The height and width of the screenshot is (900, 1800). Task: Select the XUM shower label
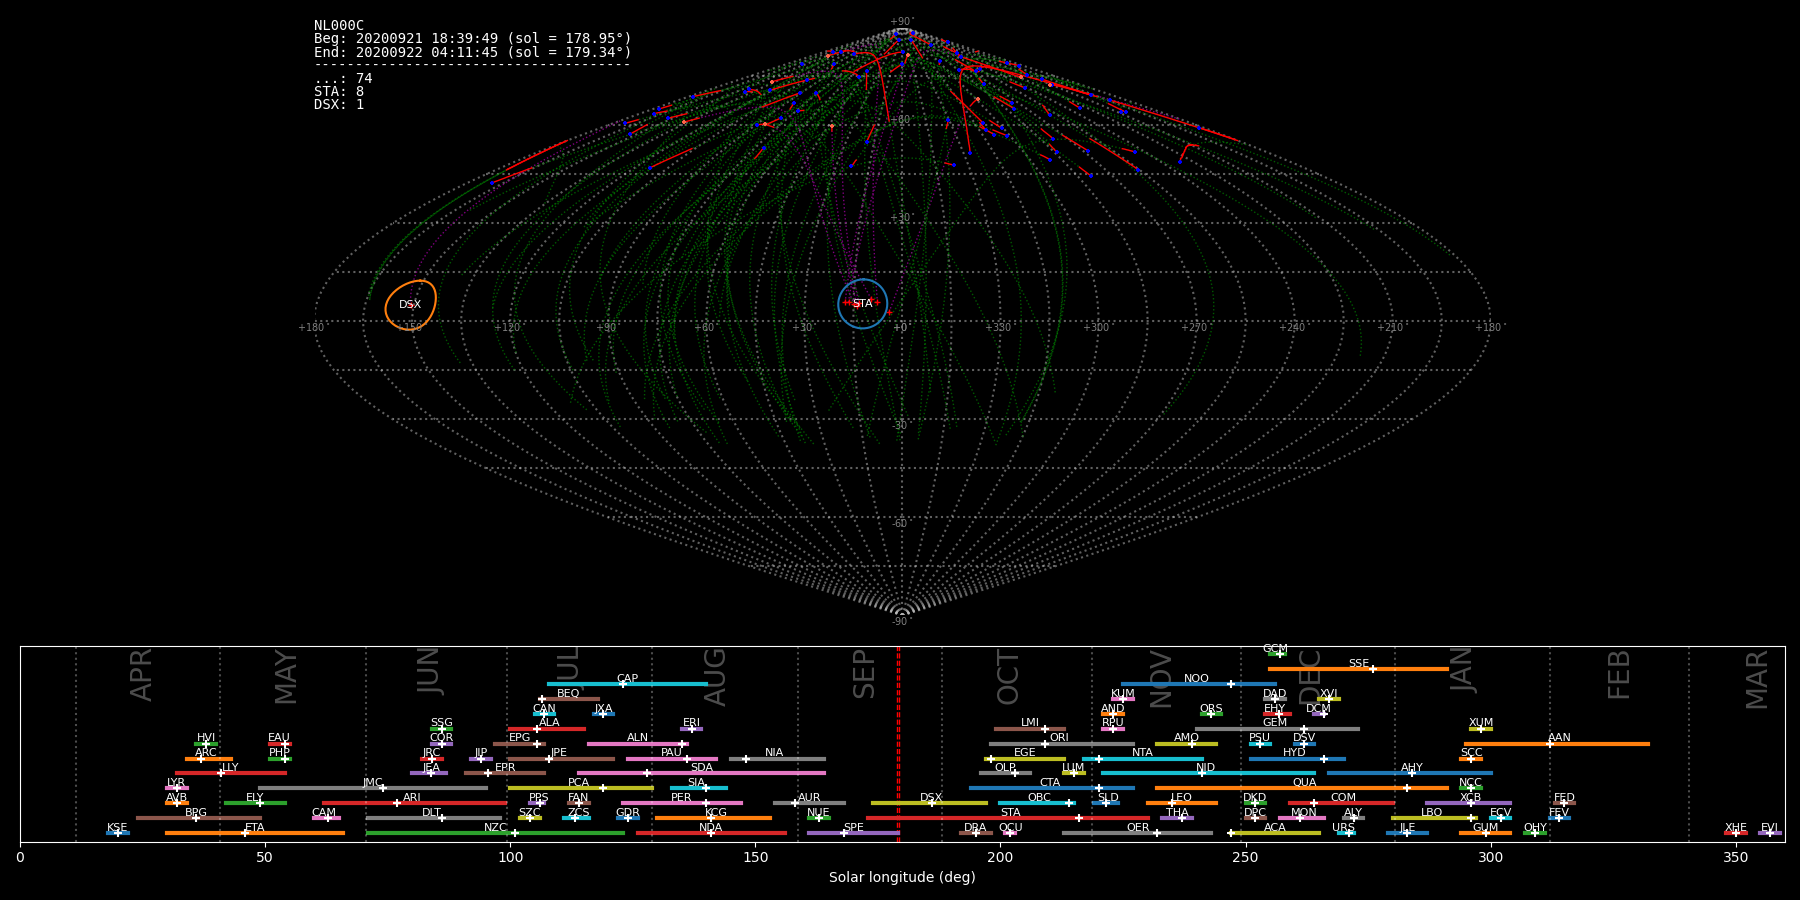tap(1481, 723)
